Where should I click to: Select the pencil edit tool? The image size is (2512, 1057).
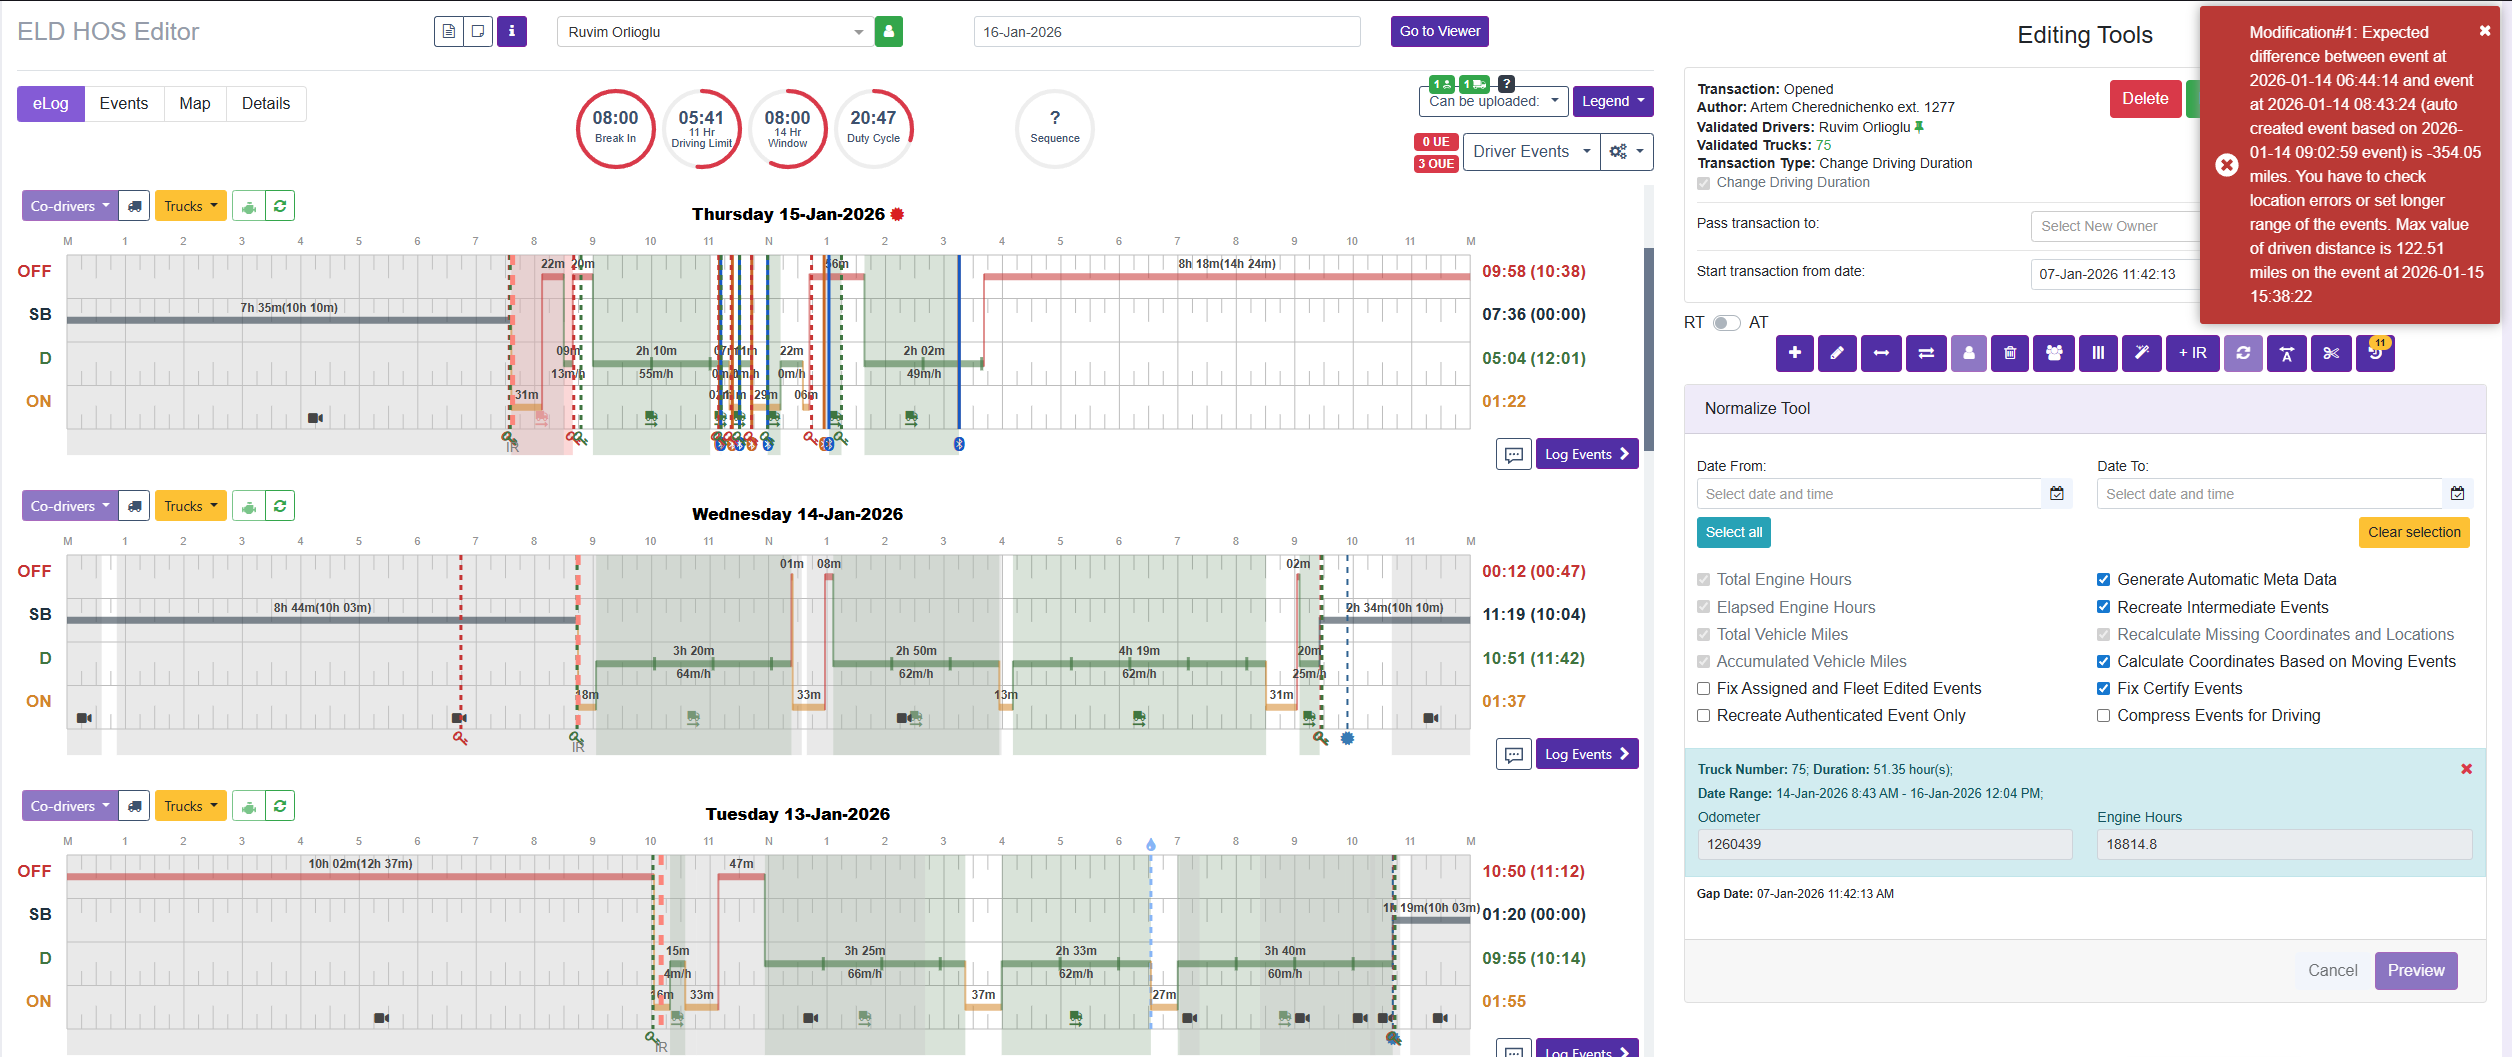click(1837, 353)
